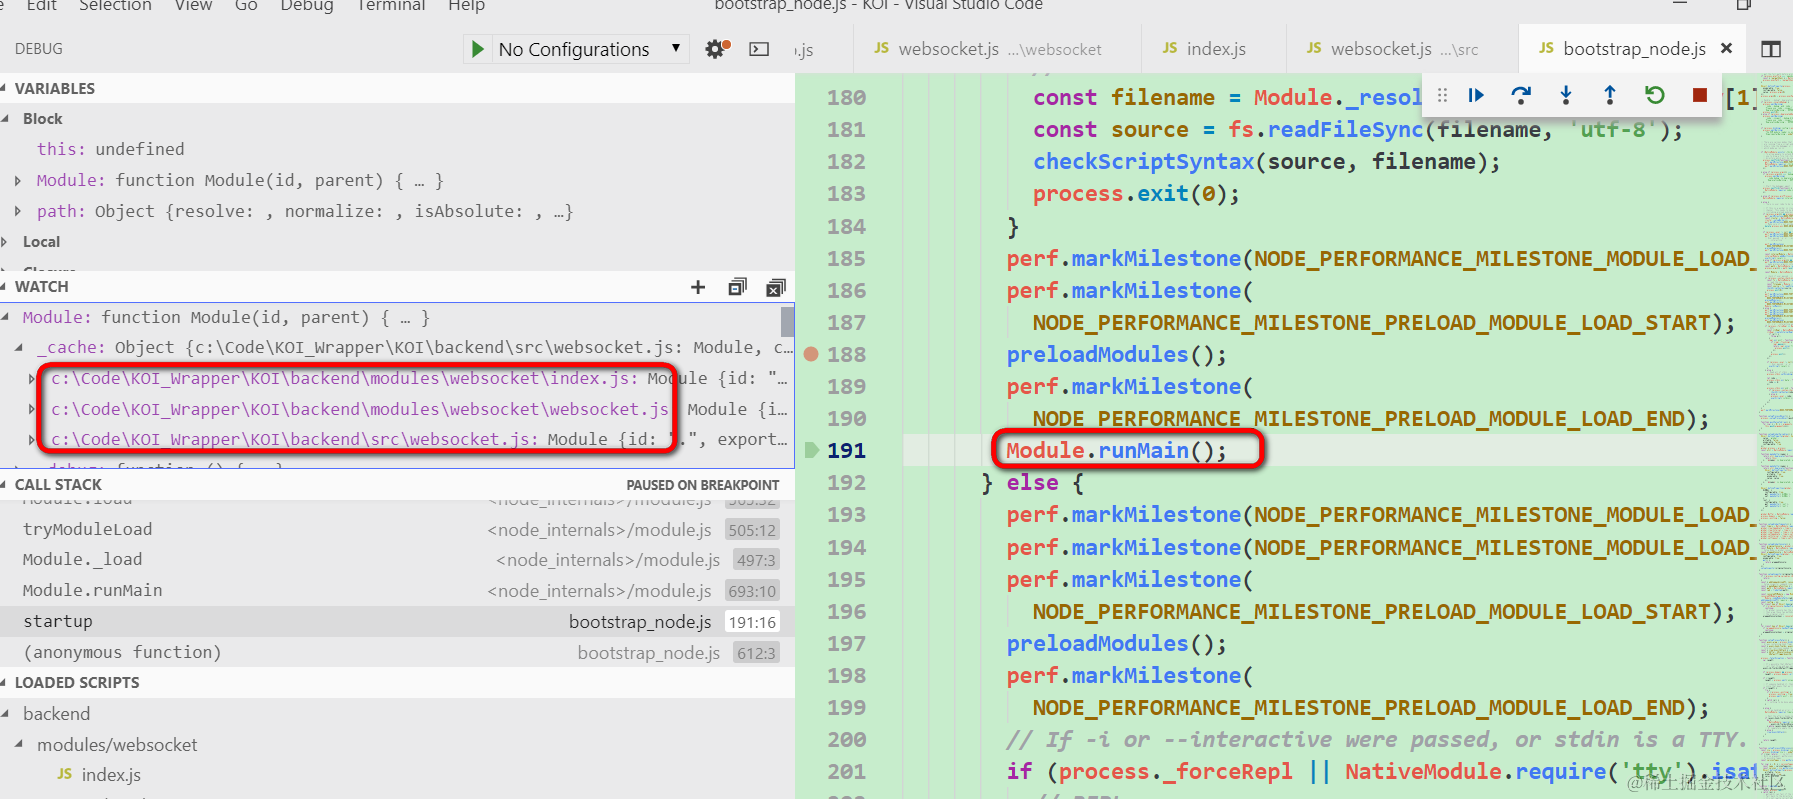The width and height of the screenshot is (1793, 799).
Task: Click Continue in debug toolbar
Action: 1476,95
